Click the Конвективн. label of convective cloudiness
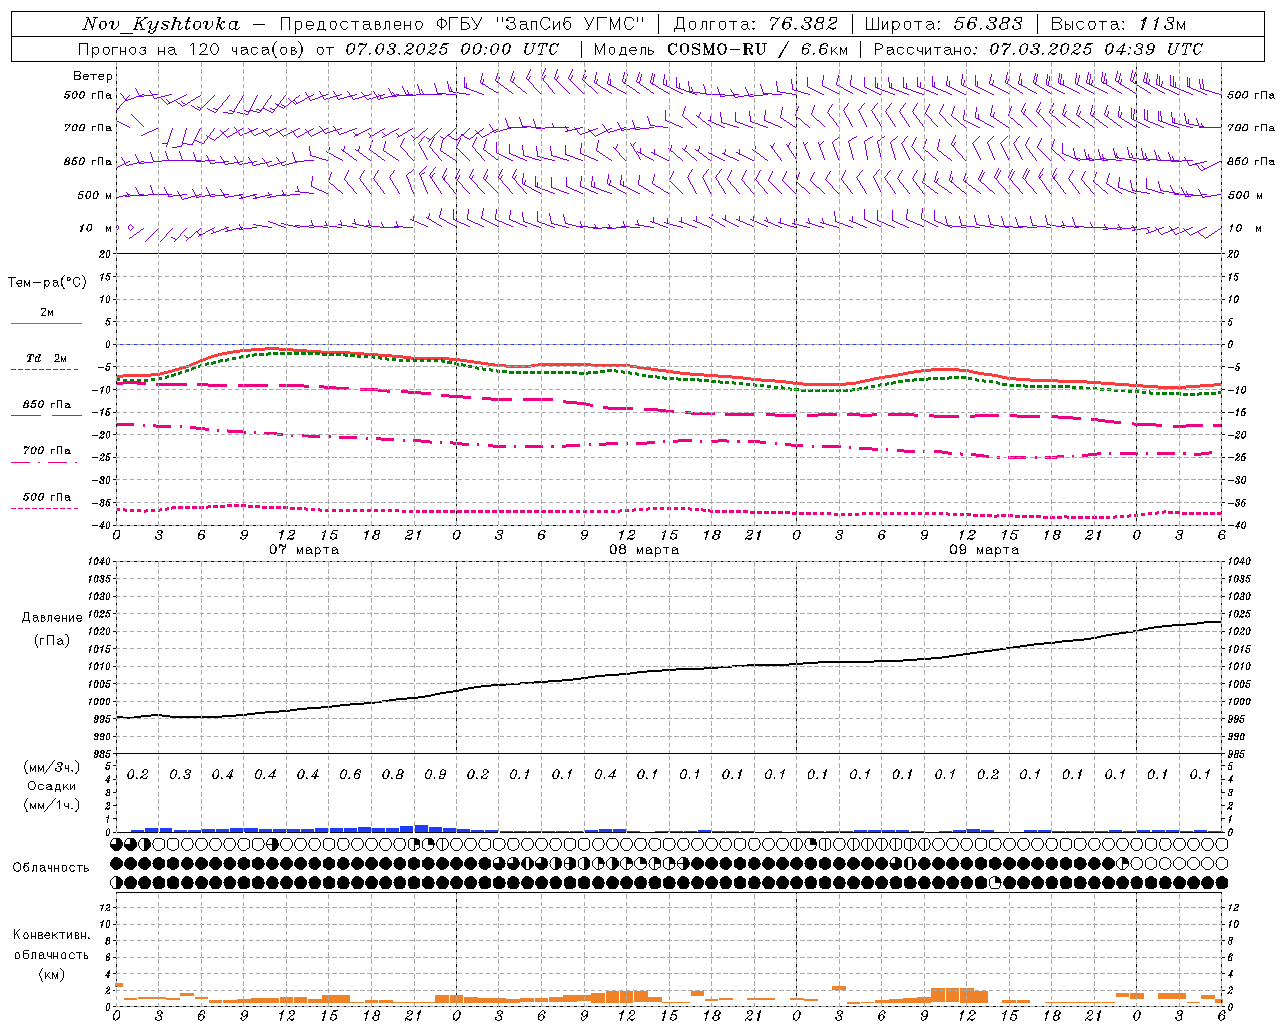 pos(51,935)
